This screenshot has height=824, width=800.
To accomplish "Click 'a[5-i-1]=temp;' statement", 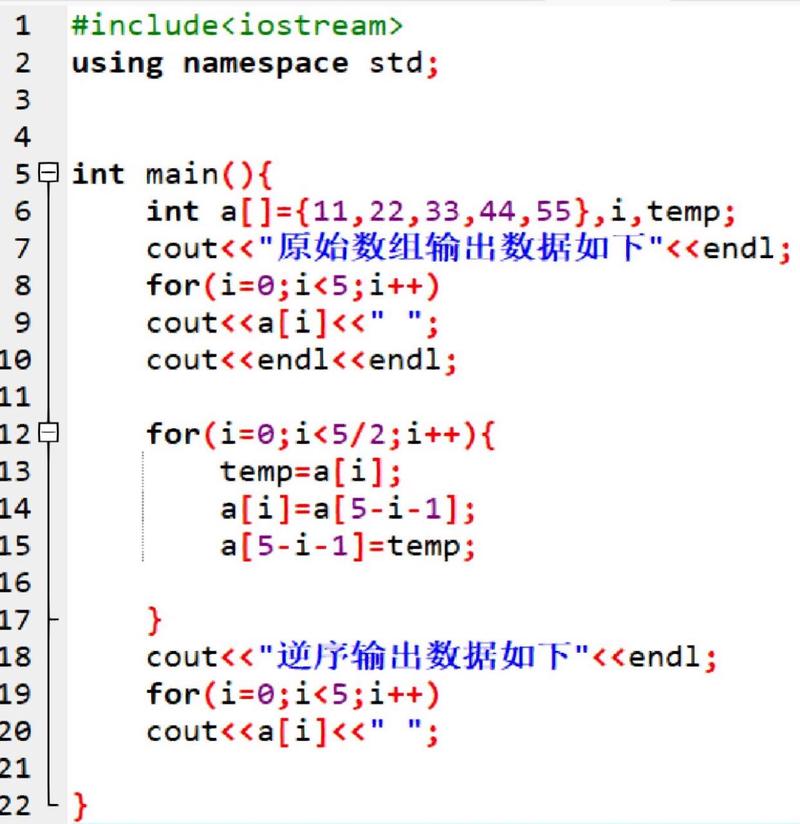I will point(348,547).
